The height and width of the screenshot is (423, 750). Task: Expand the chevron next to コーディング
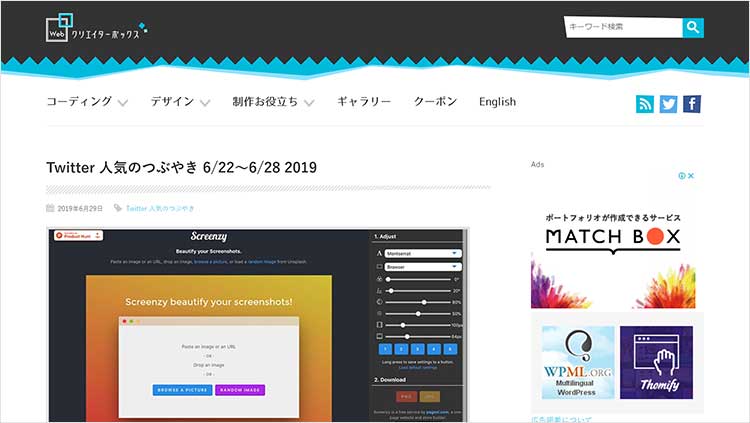click(x=123, y=103)
